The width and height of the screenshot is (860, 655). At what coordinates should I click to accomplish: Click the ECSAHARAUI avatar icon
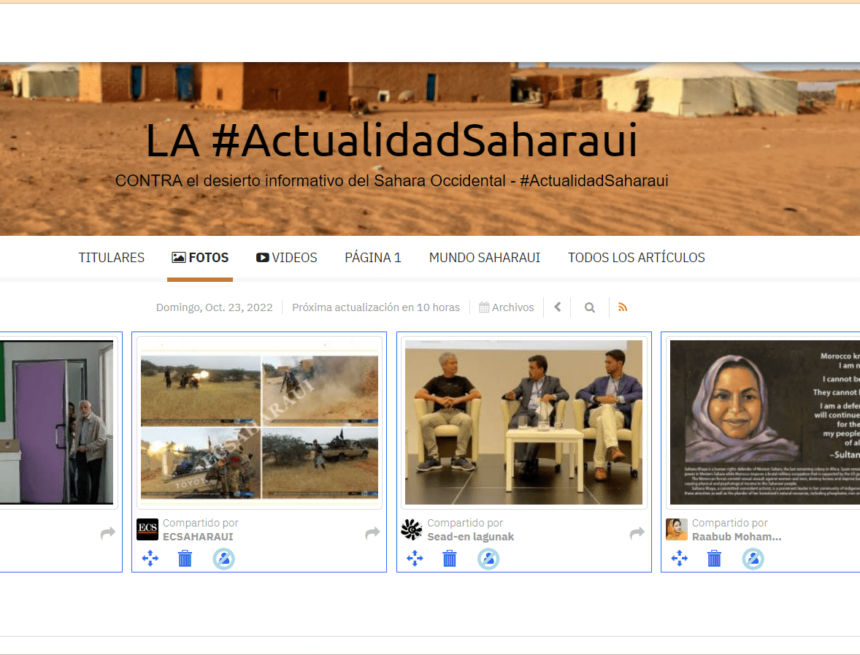pyautogui.click(x=147, y=528)
